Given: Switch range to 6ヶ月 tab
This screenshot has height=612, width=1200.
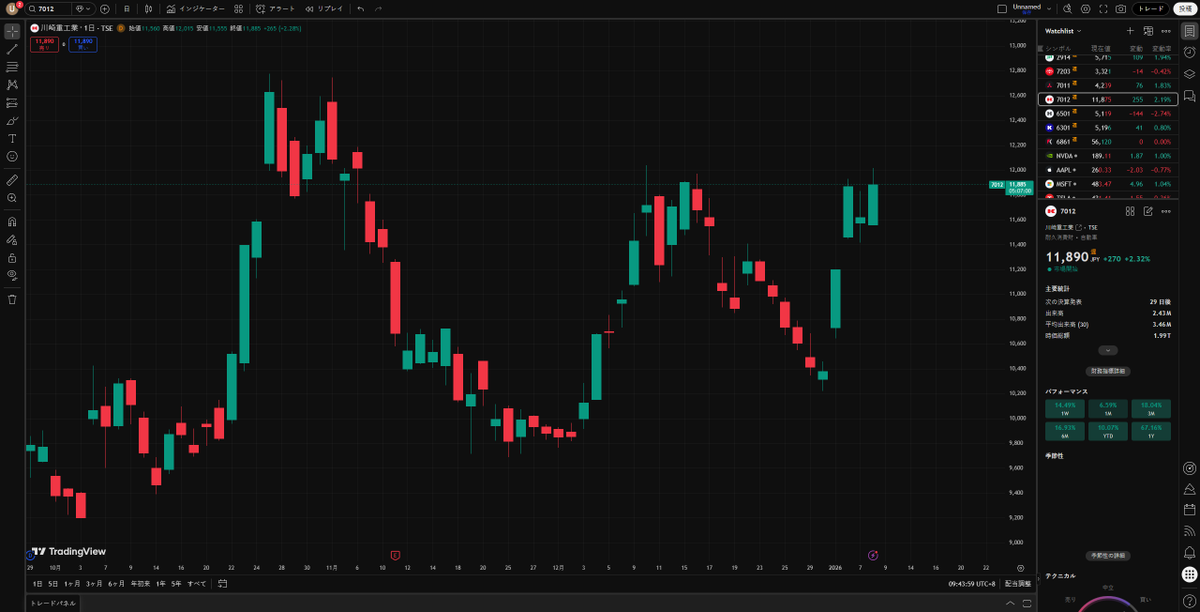Looking at the screenshot, I should tap(116, 583).
